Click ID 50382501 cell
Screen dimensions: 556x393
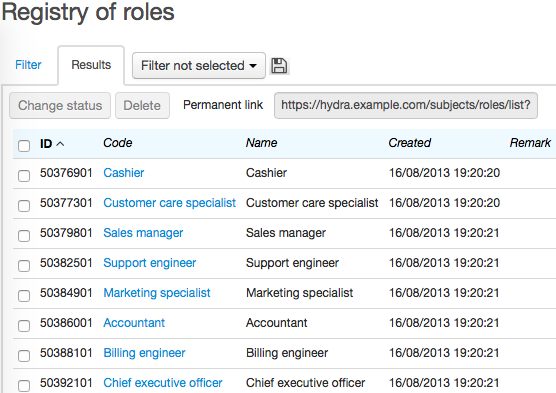coord(66,263)
